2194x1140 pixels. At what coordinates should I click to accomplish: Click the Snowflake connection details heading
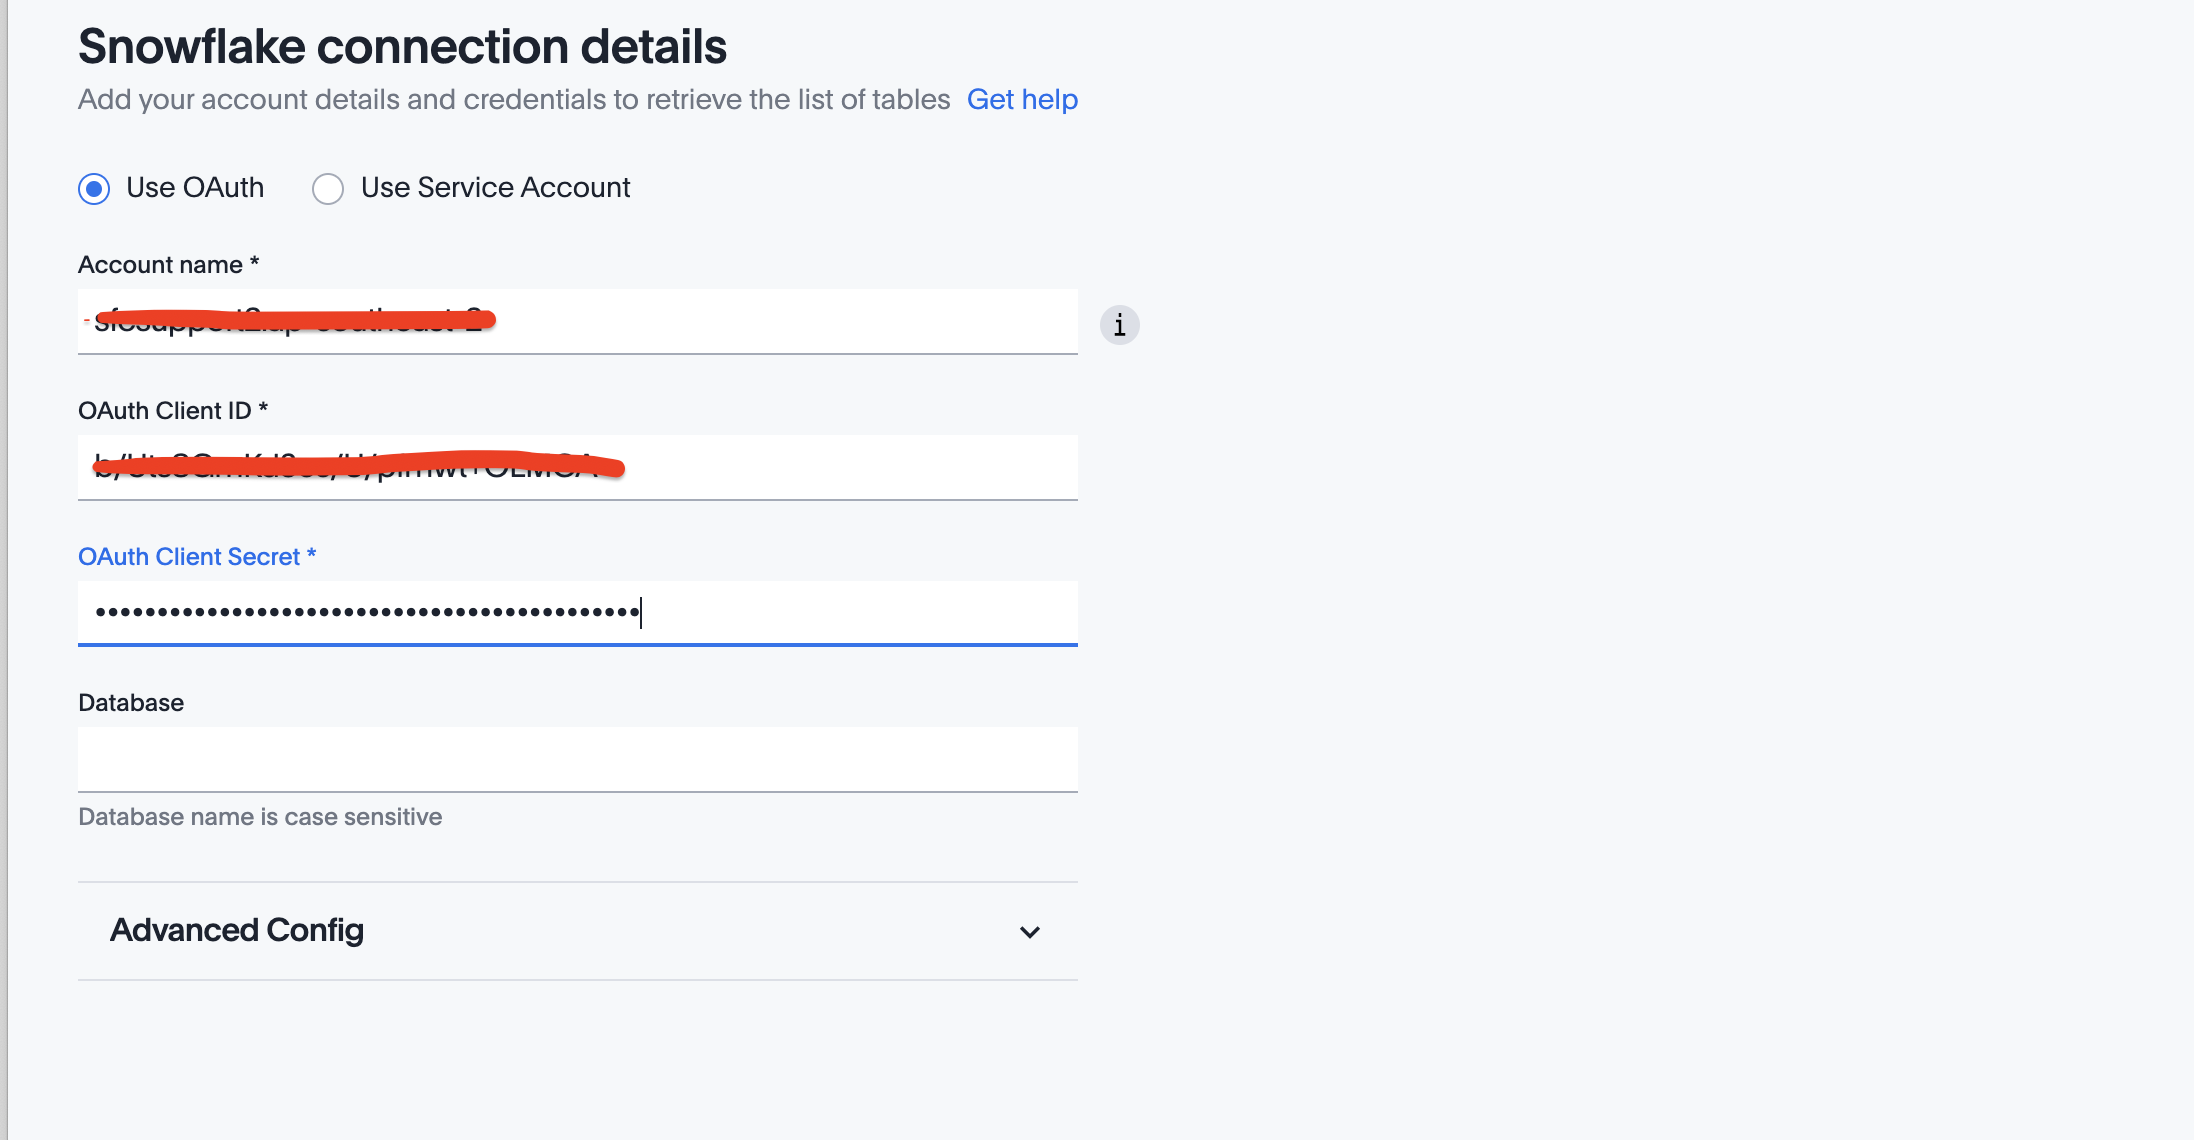coord(403,46)
